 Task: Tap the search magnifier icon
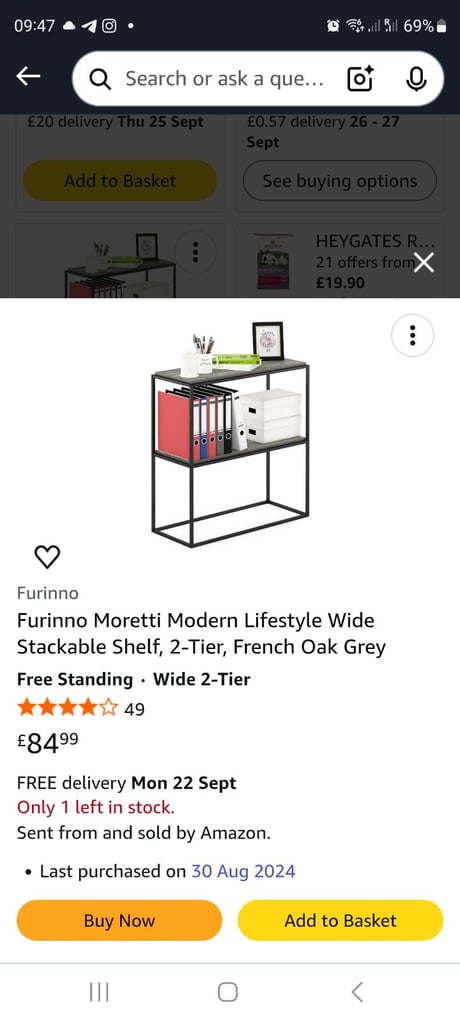(100, 79)
